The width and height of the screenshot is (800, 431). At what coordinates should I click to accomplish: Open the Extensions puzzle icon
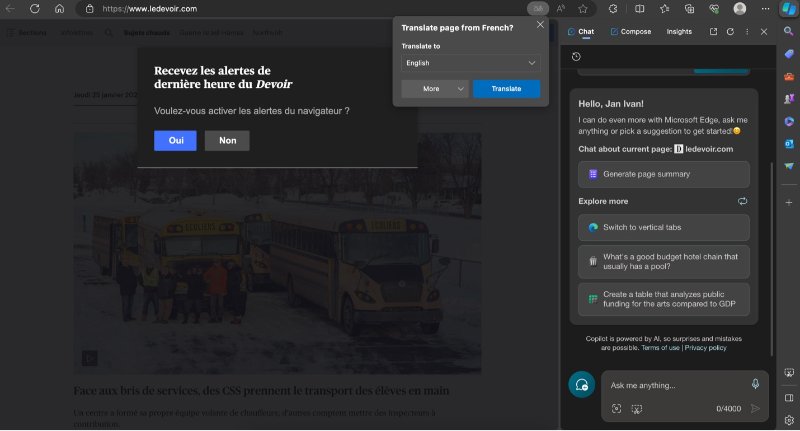pos(613,9)
